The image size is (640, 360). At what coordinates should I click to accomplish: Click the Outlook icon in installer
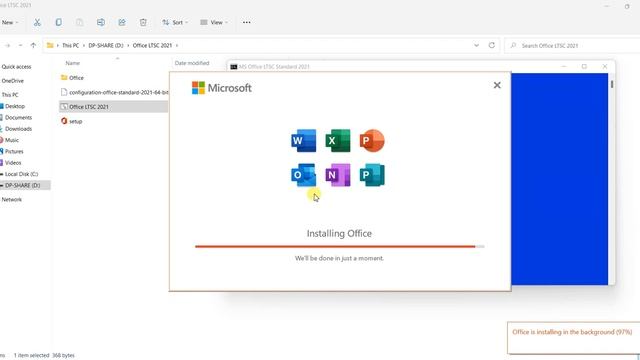click(x=303, y=175)
